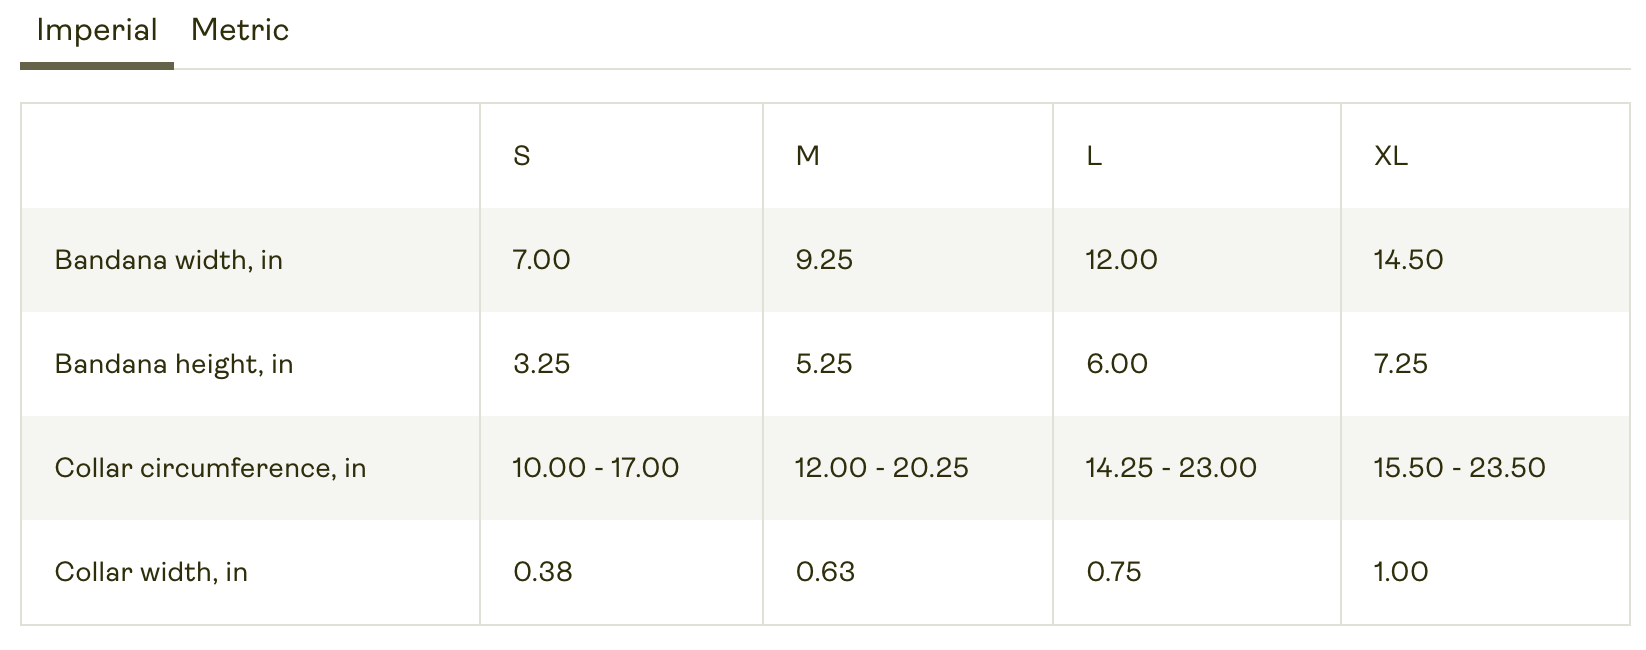Click the 15.50 - 23.50 circumference cell
This screenshot has width=1646, height=650.
[1459, 468]
